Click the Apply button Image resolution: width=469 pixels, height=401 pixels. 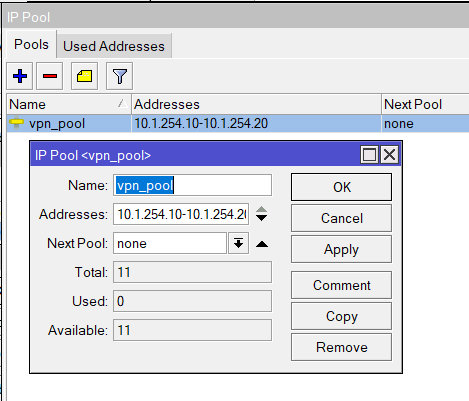point(341,249)
